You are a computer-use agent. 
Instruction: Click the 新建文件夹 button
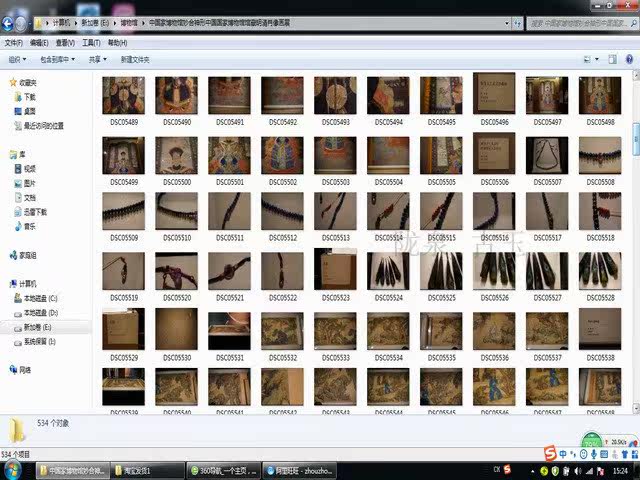pyautogui.click(x=135, y=60)
